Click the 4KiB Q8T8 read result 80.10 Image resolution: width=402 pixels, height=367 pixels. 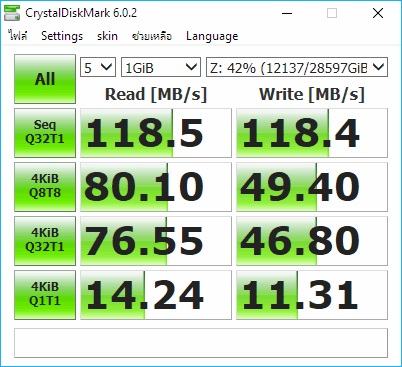tap(156, 187)
